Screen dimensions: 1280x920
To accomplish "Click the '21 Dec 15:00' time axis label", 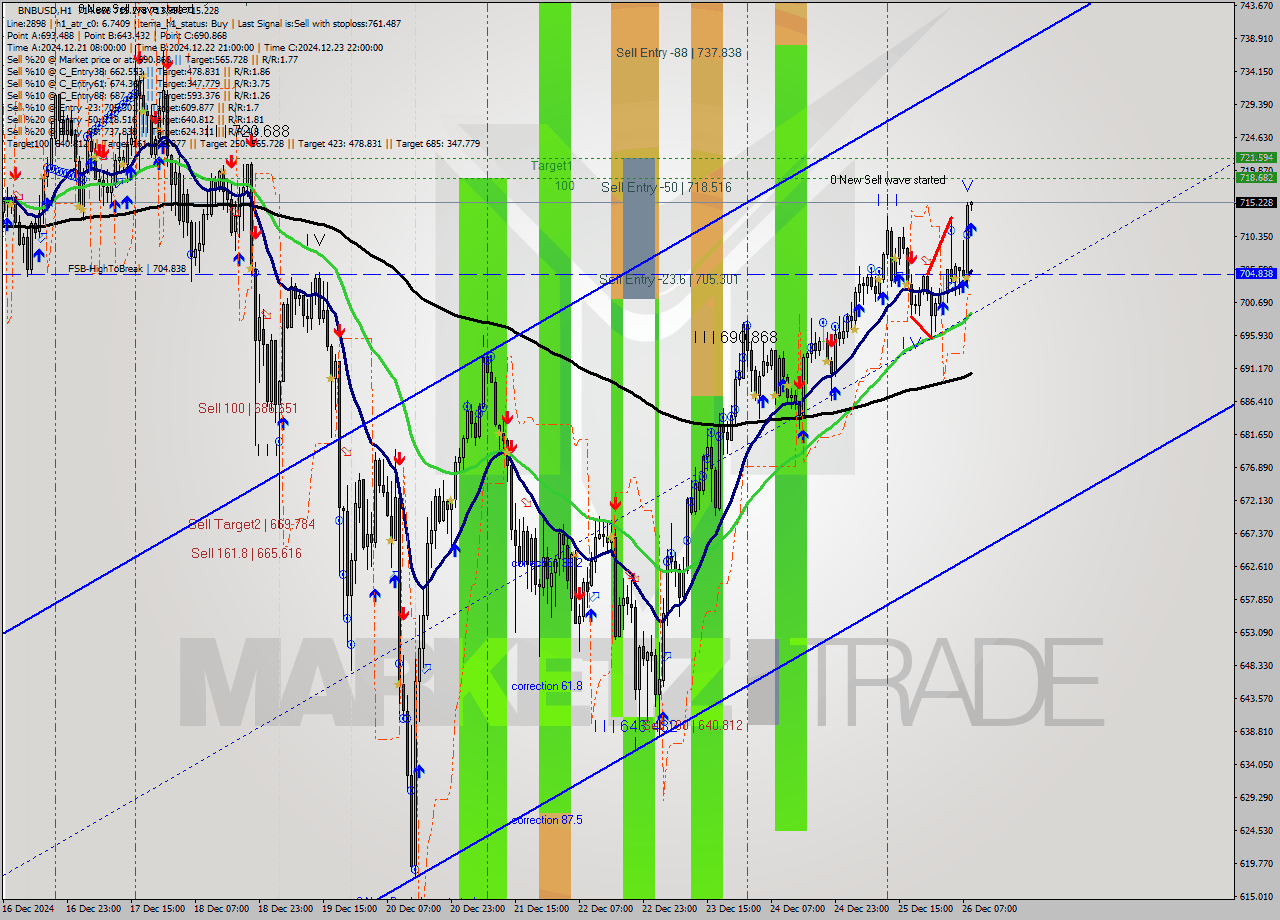I will coord(541,909).
